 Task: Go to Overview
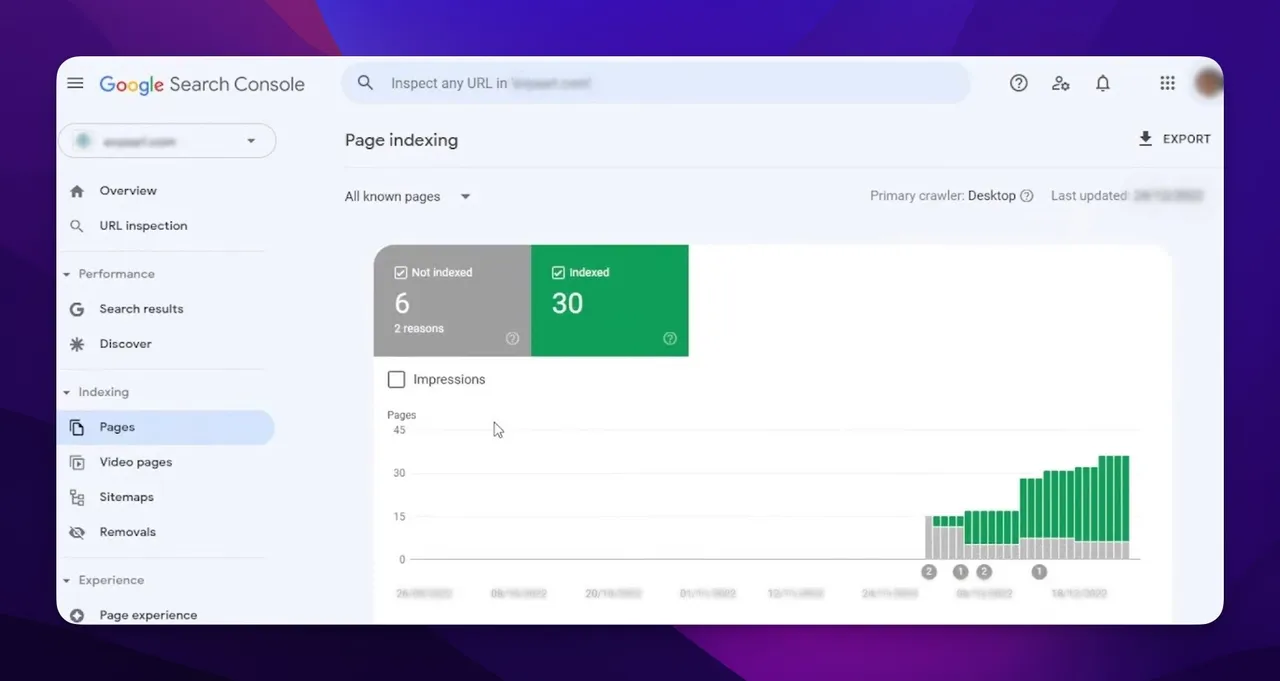[x=128, y=191]
